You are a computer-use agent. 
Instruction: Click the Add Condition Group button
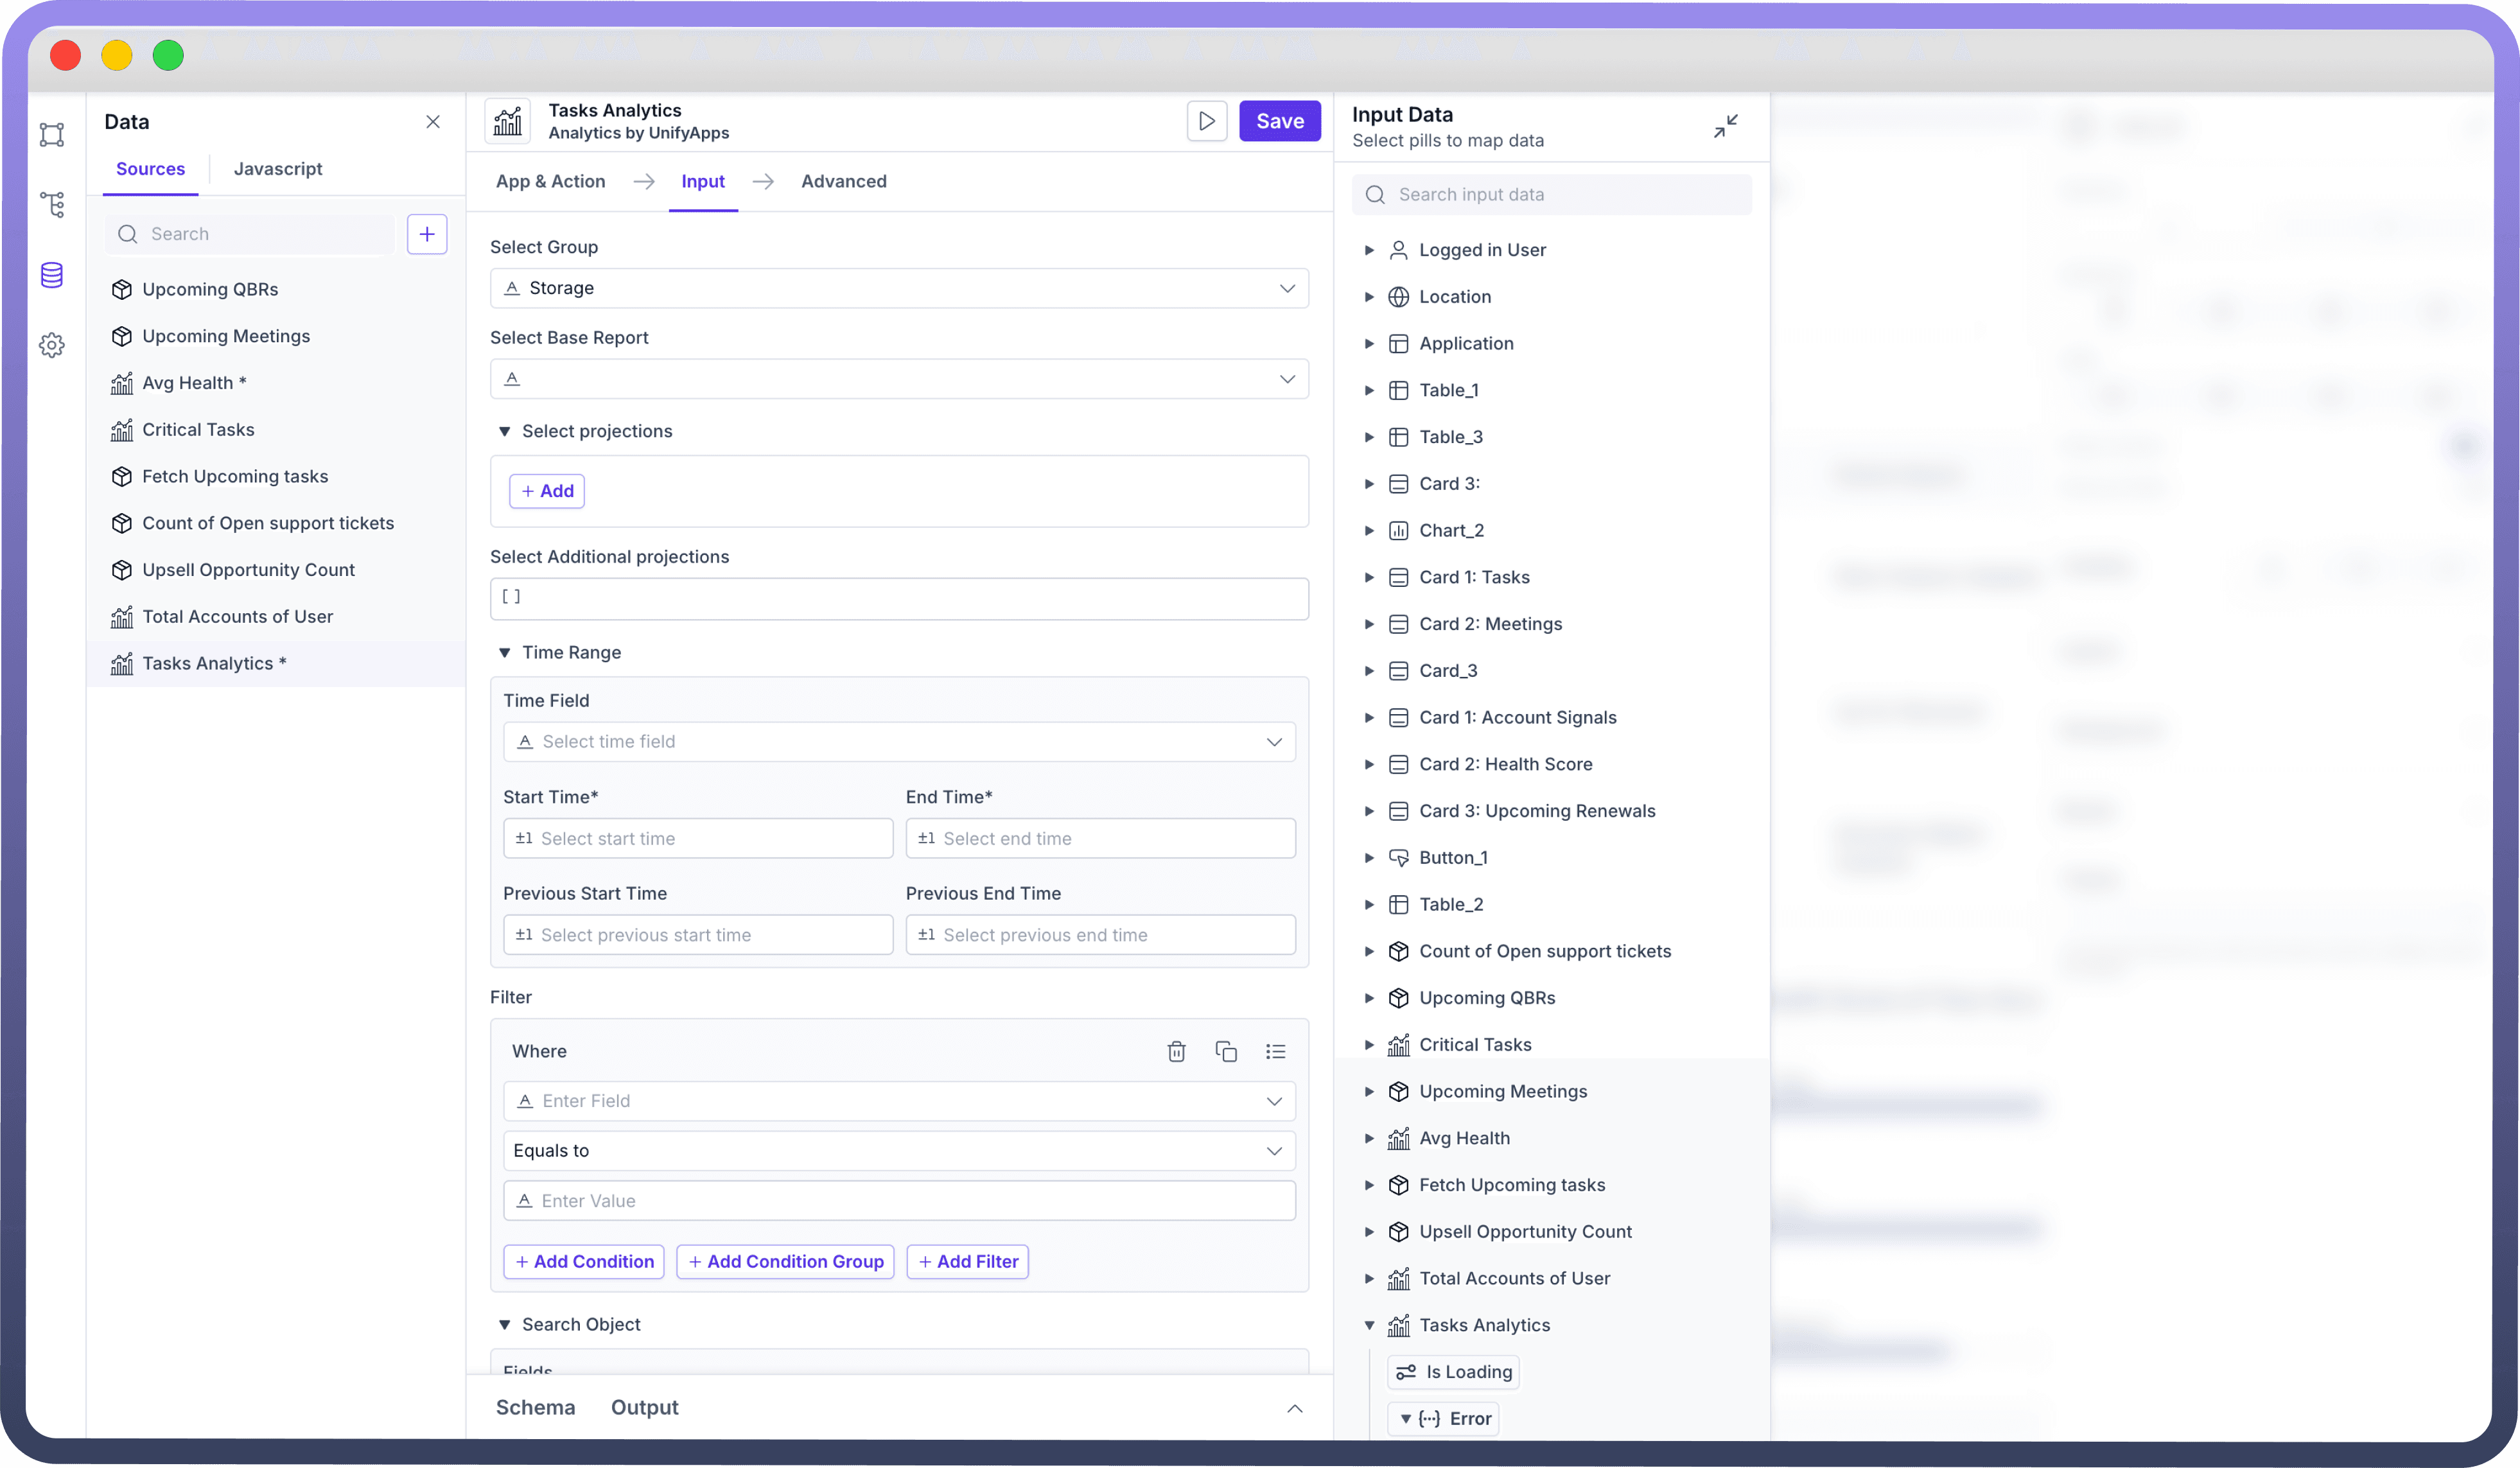tap(785, 1262)
